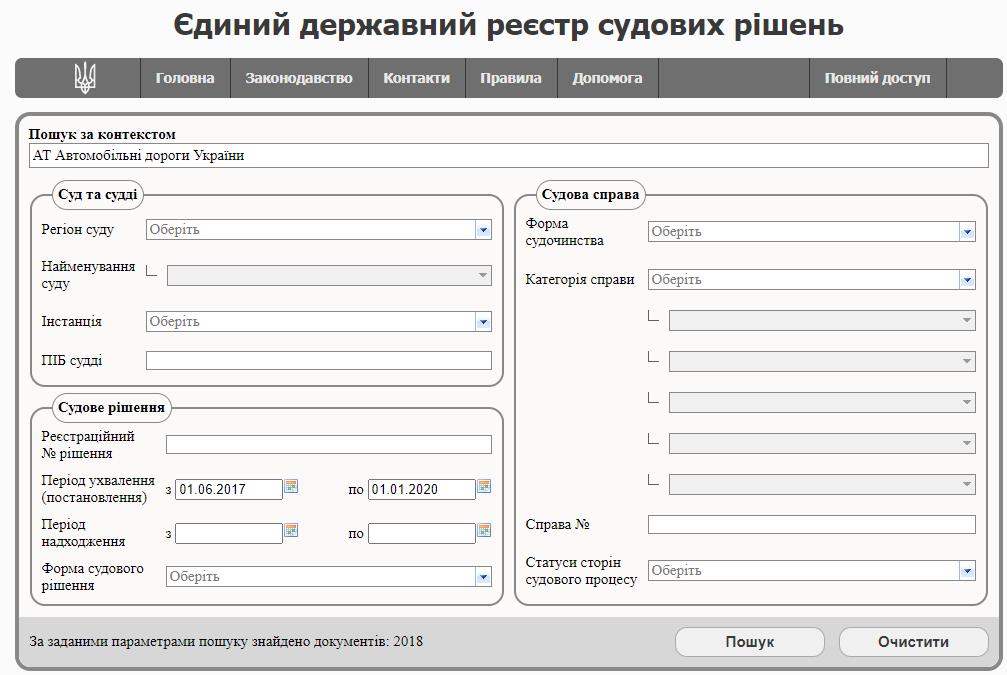
Task: Go to the Законодавство menu item
Action: (x=299, y=78)
